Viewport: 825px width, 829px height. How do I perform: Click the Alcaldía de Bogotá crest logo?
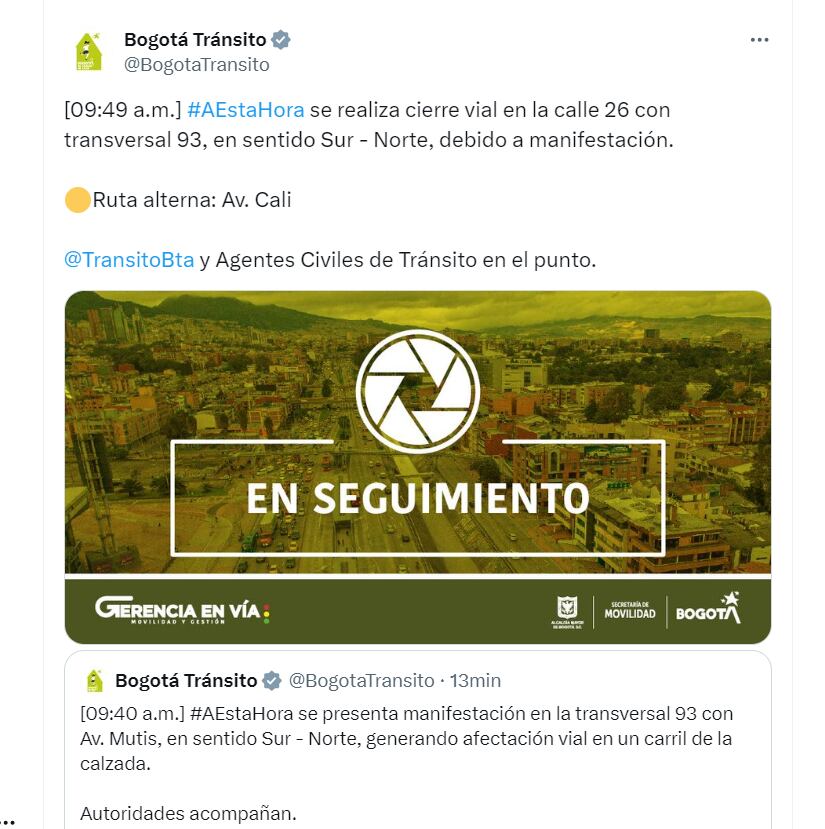click(x=567, y=610)
